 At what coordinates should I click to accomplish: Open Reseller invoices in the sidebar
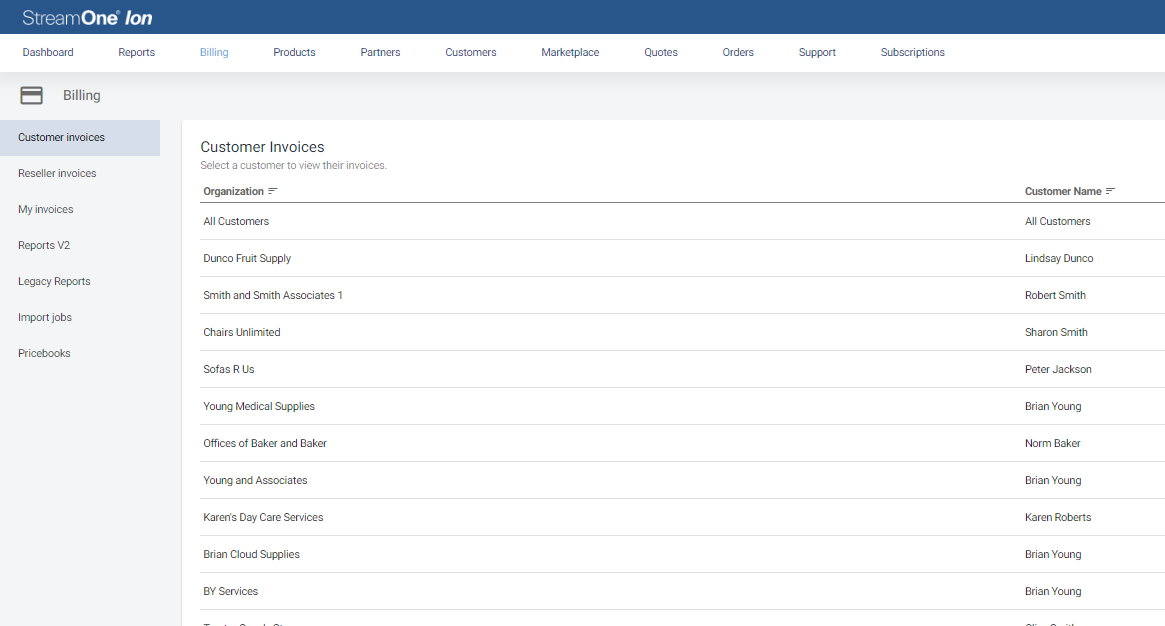[57, 173]
